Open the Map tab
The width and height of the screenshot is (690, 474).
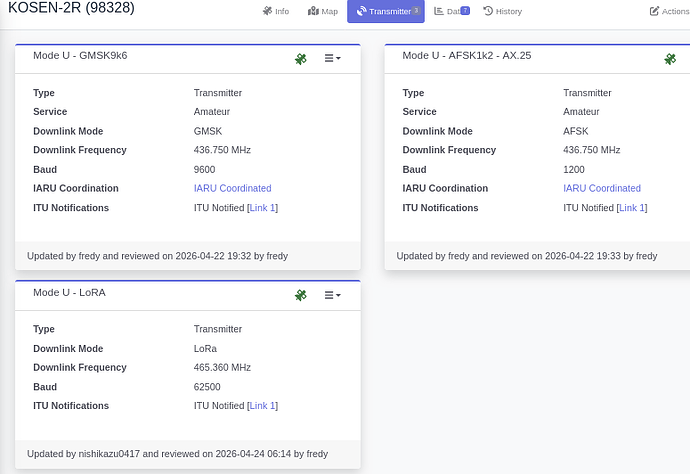coord(323,11)
